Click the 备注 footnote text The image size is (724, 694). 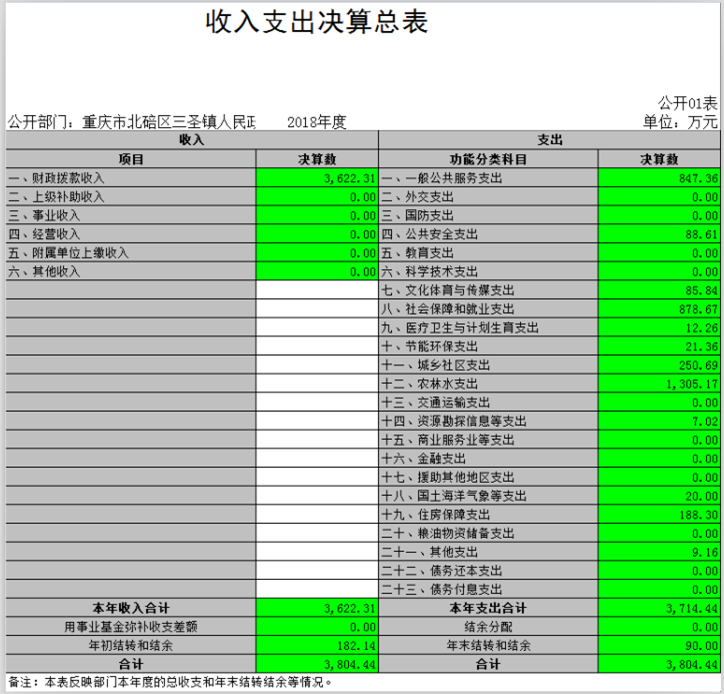170,682
